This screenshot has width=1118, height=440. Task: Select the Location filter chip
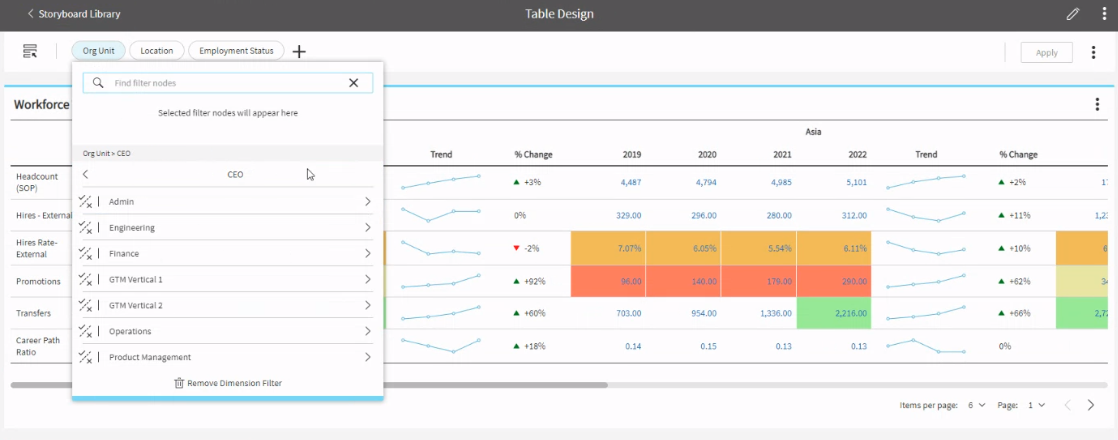[157, 51]
